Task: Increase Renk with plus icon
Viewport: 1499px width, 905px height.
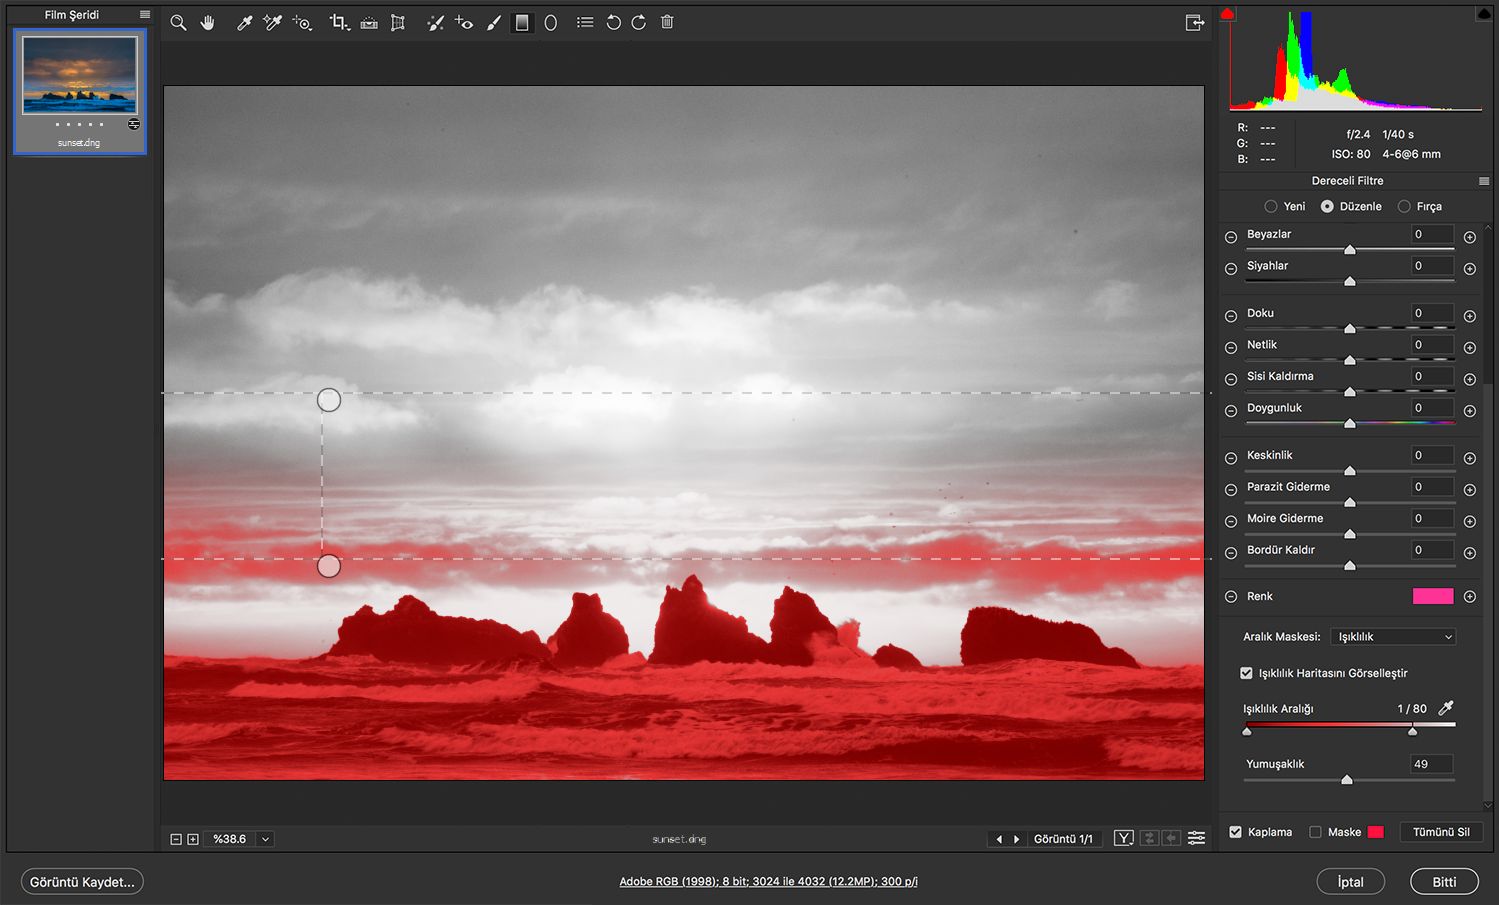Action: [1470, 596]
